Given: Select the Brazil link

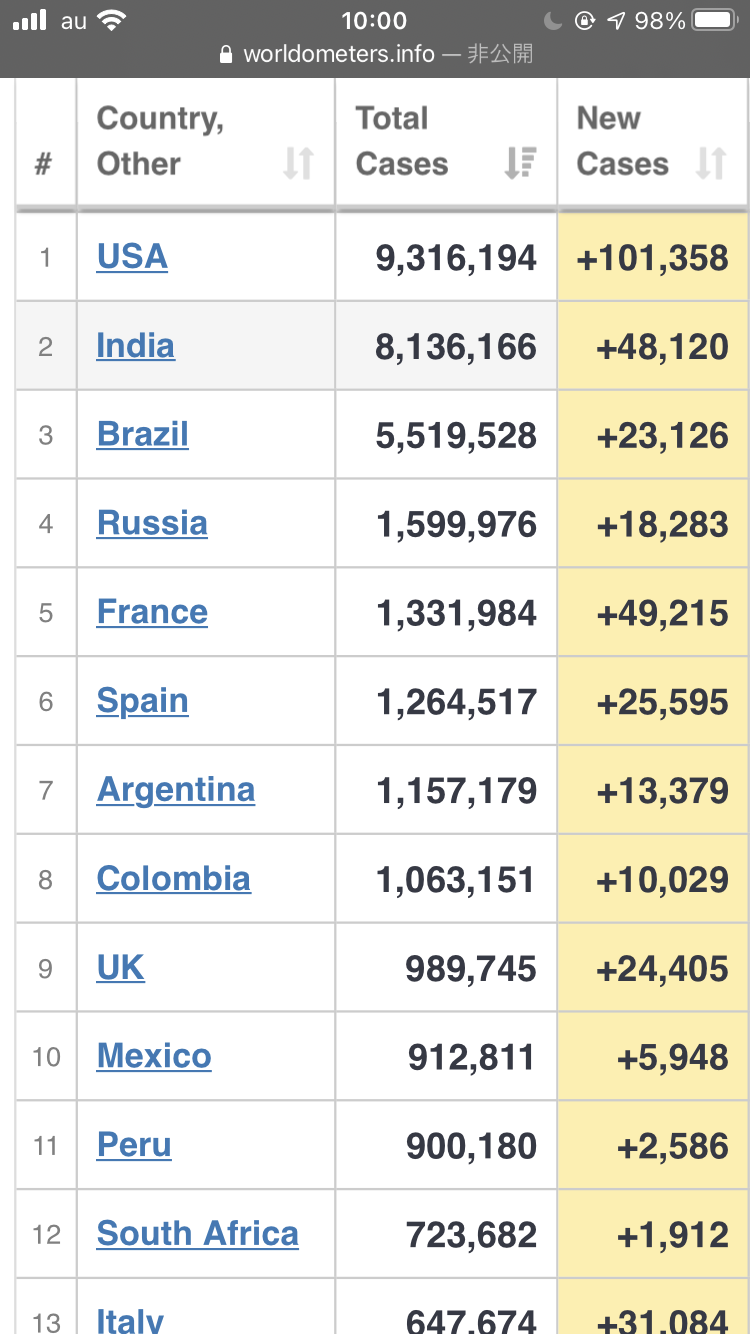Looking at the screenshot, I should tap(142, 435).
